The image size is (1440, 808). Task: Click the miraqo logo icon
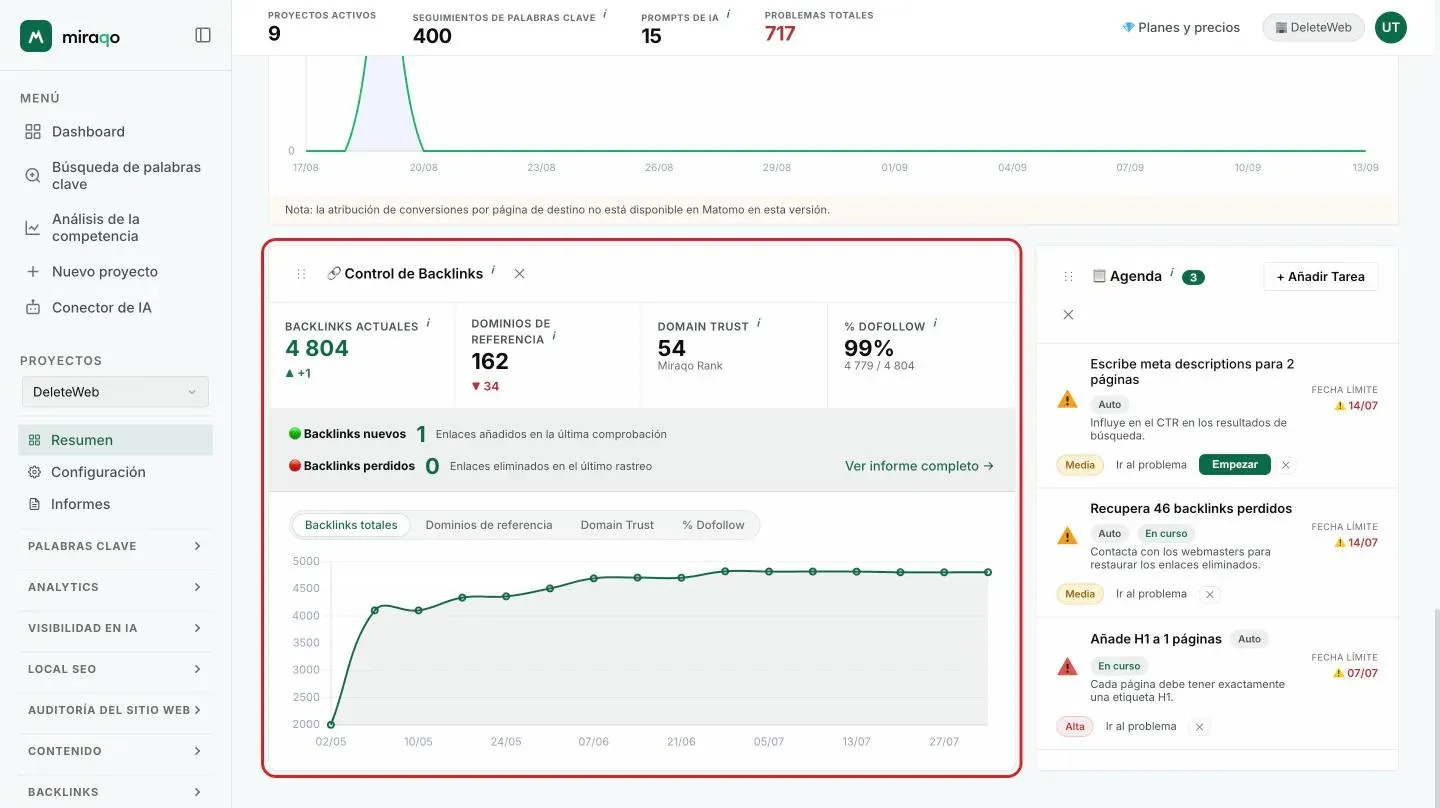click(36, 36)
